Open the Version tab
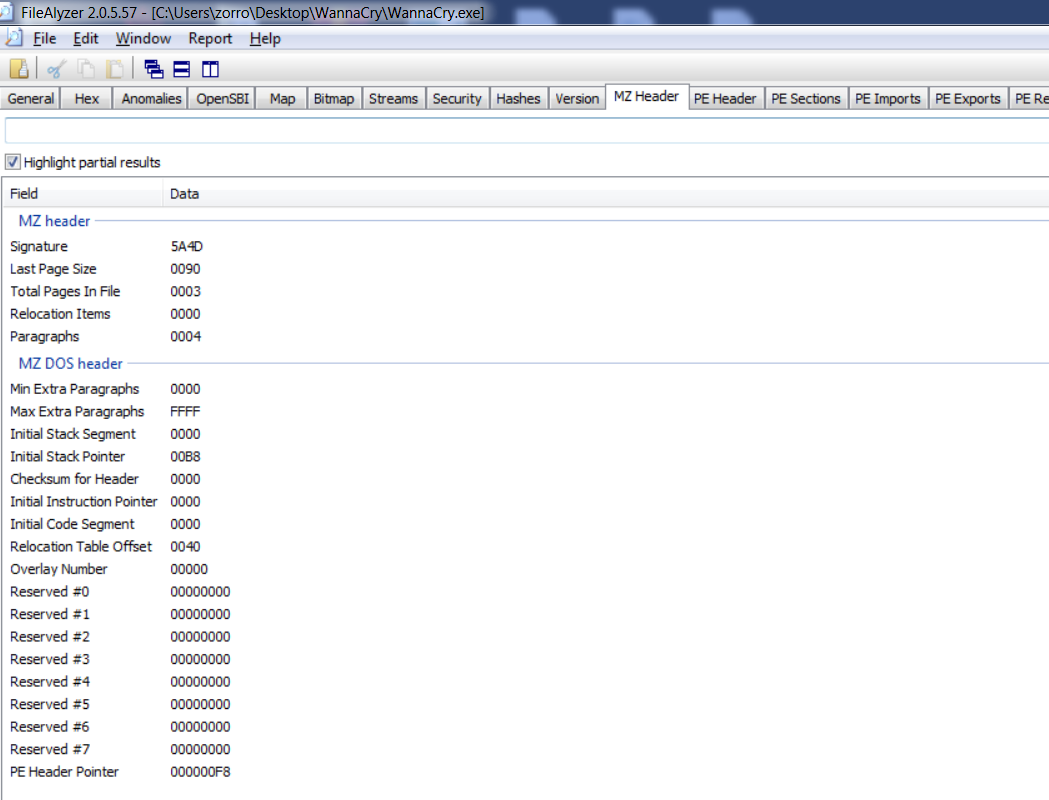The width and height of the screenshot is (1049, 800). [577, 98]
